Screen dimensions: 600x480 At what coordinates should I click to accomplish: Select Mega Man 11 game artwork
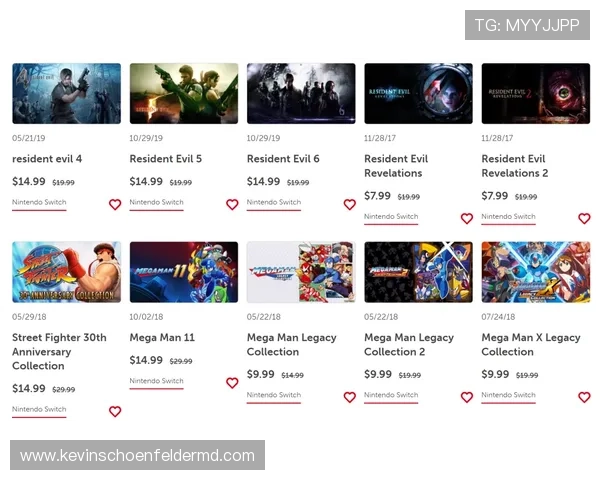tap(184, 272)
